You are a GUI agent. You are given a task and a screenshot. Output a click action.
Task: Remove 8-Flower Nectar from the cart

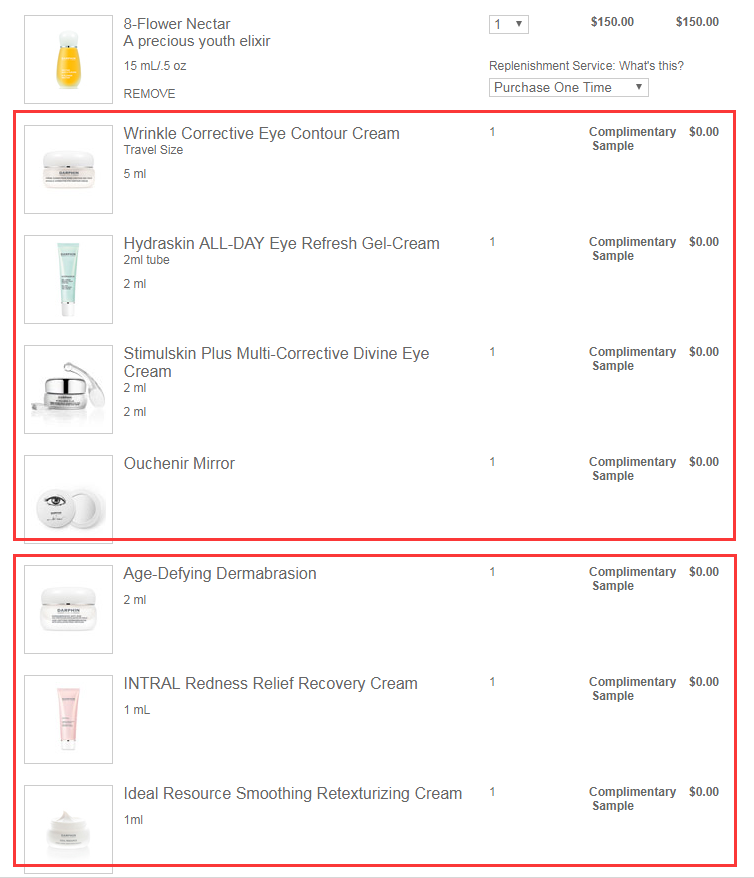[x=149, y=94]
